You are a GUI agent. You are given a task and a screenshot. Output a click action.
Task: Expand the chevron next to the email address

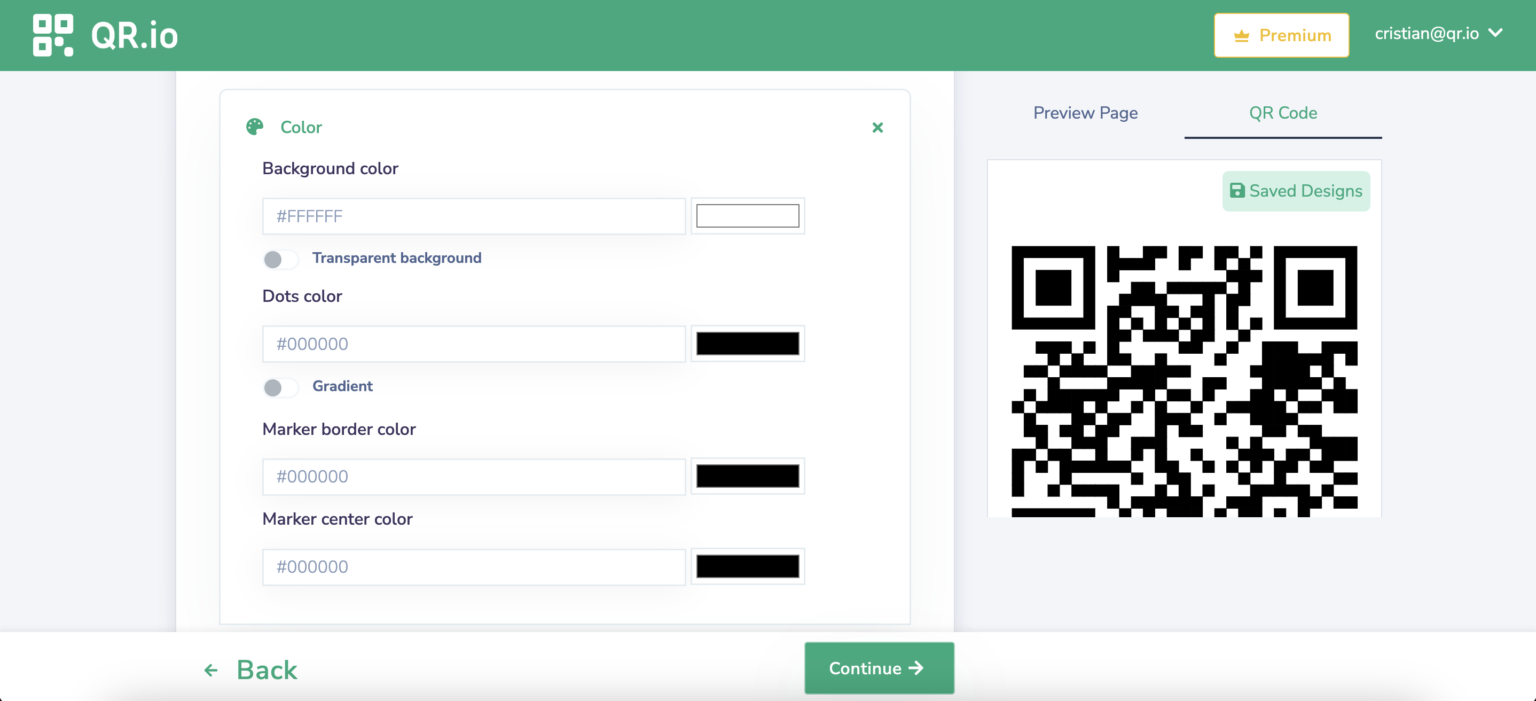tap(1496, 33)
